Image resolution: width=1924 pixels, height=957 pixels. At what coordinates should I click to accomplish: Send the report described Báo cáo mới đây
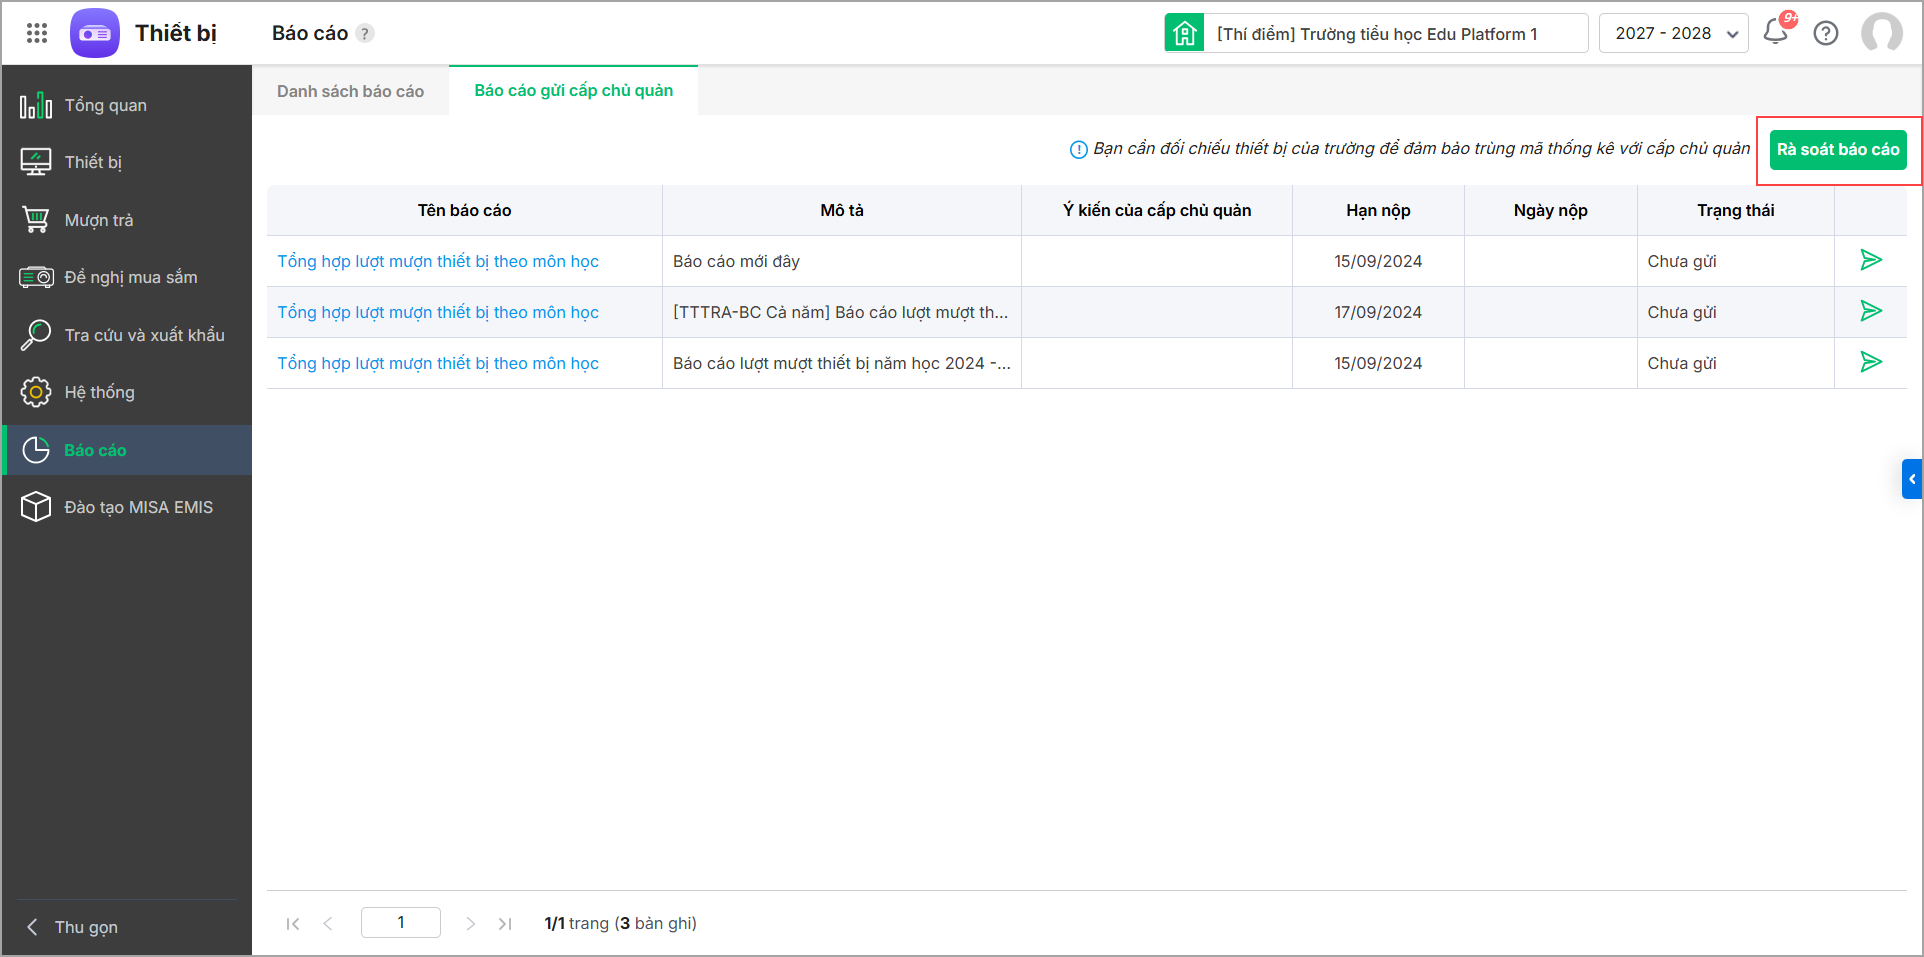(1870, 260)
